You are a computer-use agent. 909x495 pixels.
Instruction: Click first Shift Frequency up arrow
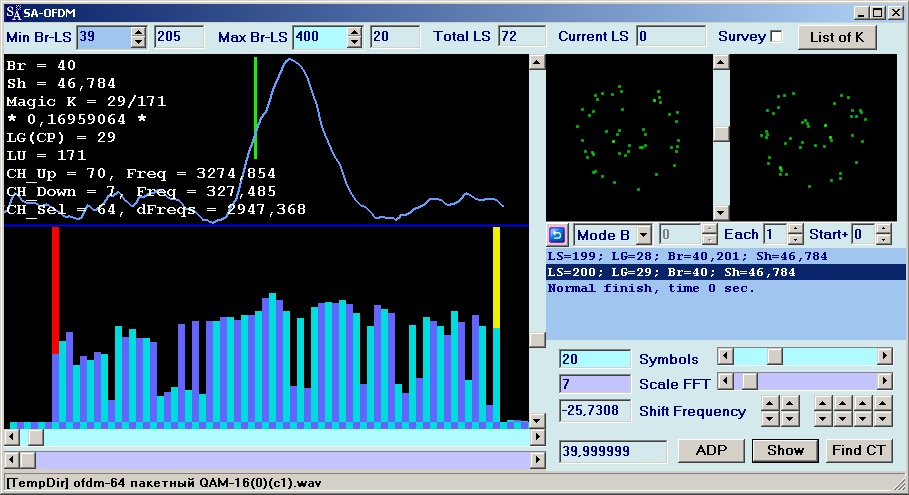coord(770,404)
